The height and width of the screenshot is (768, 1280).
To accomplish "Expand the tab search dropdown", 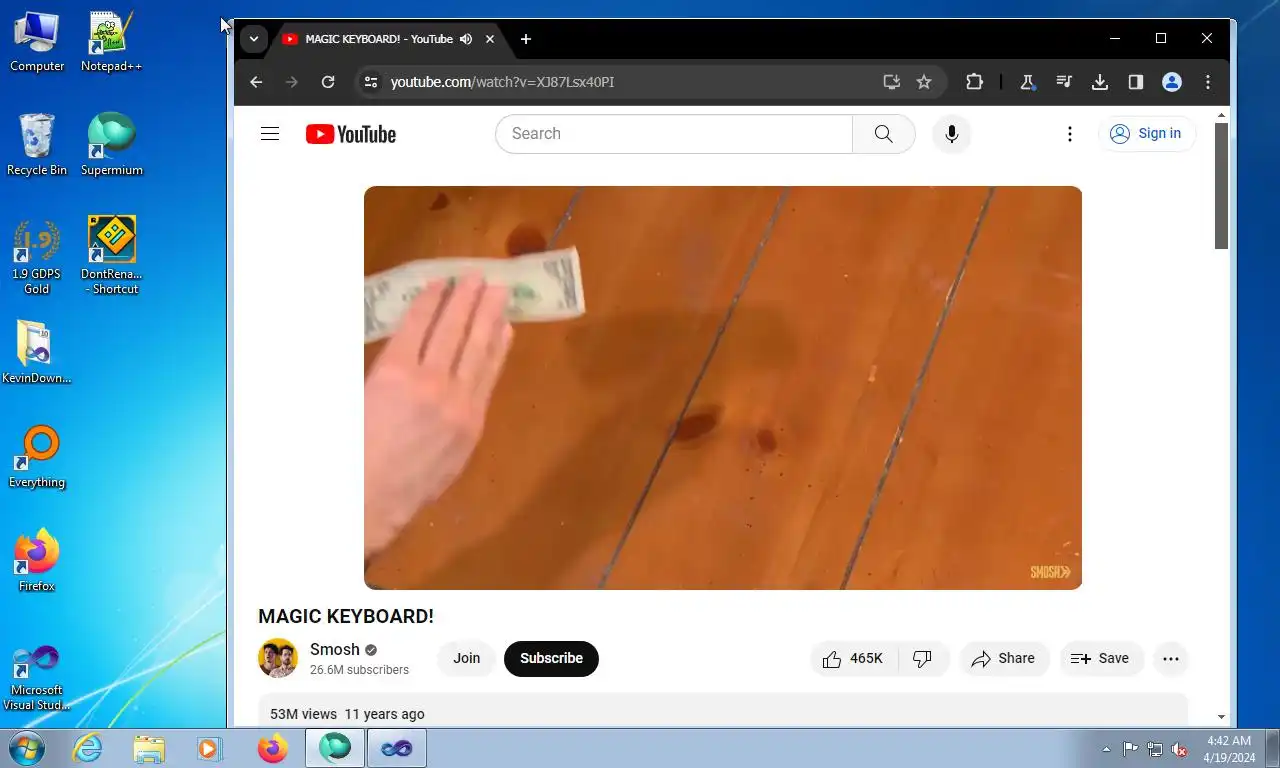I will pyautogui.click(x=254, y=39).
